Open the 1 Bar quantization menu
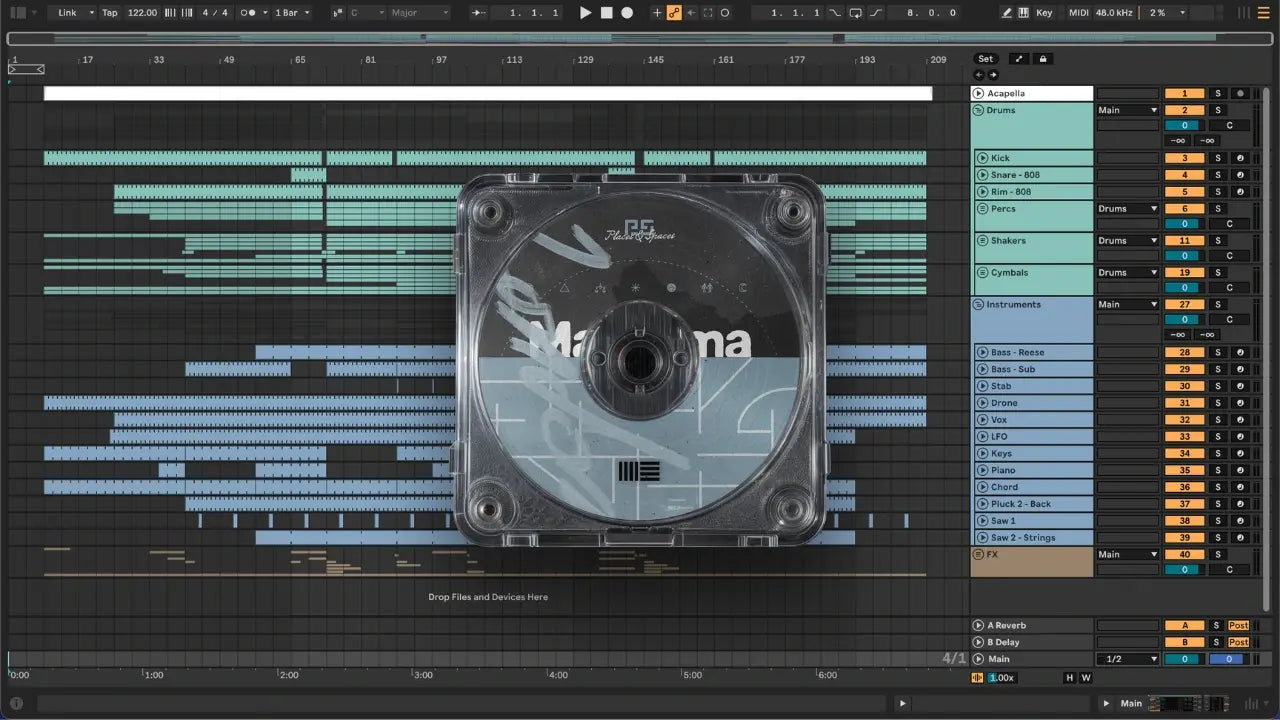Image resolution: width=1280 pixels, height=720 pixels. [292, 13]
